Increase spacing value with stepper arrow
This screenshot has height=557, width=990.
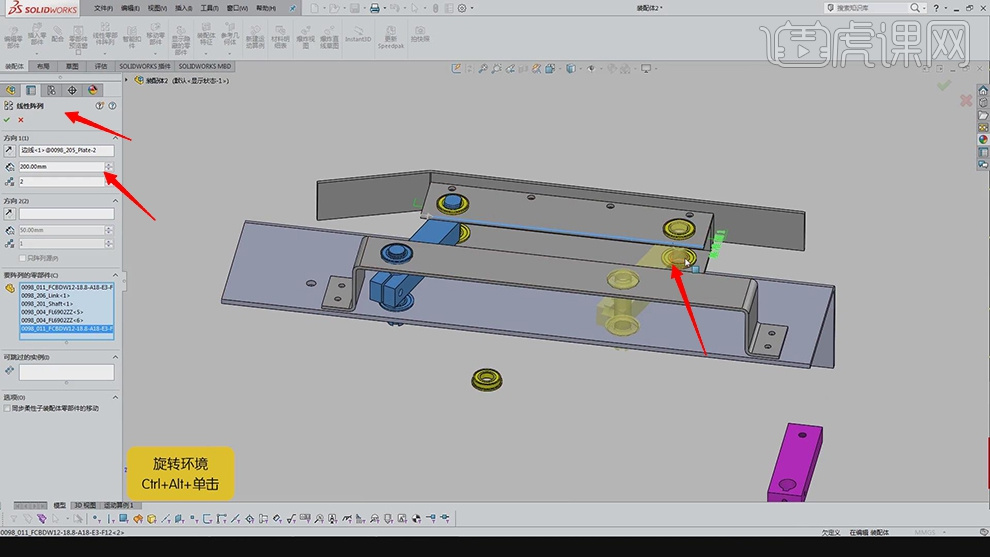(x=110, y=163)
